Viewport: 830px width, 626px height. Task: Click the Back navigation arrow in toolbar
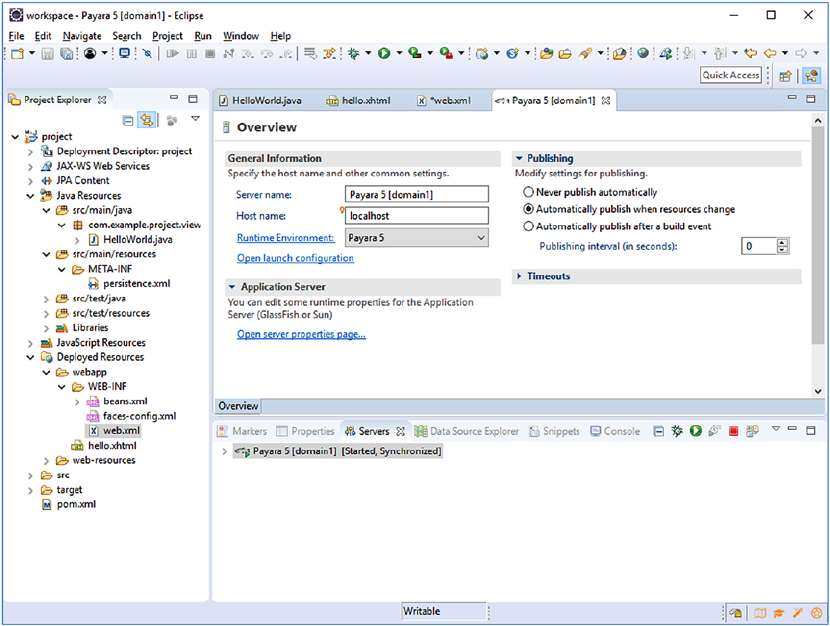[x=770, y=53]
